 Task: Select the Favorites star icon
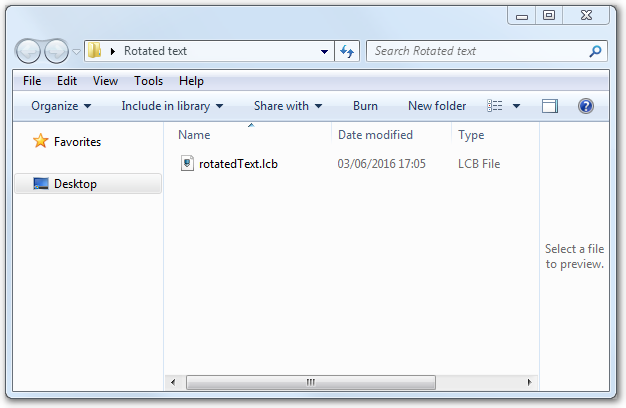[40, 142]
